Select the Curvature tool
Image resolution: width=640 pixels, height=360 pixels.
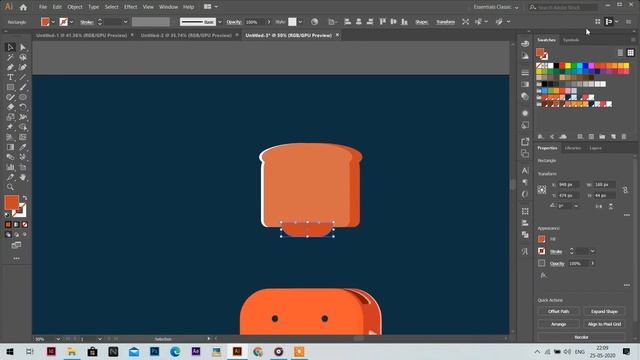coord(23,67)
